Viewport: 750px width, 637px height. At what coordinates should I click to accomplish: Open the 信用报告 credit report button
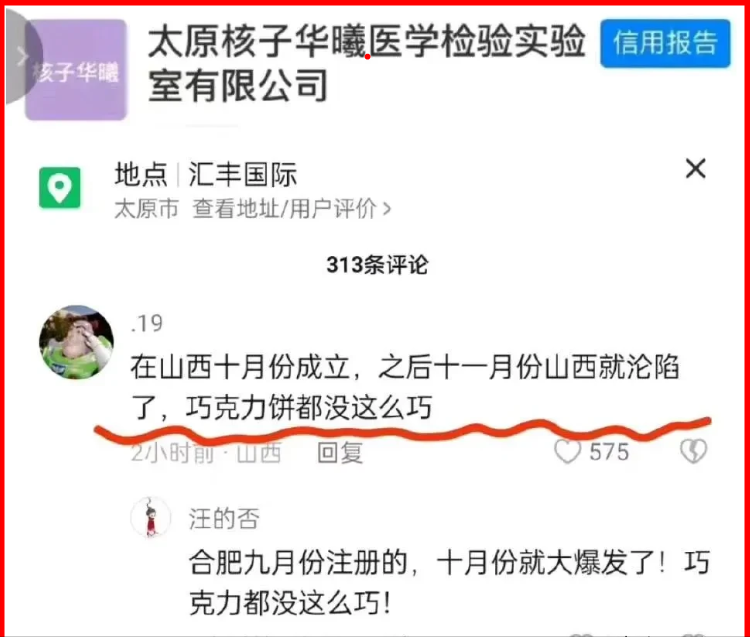tap(665, 43)
